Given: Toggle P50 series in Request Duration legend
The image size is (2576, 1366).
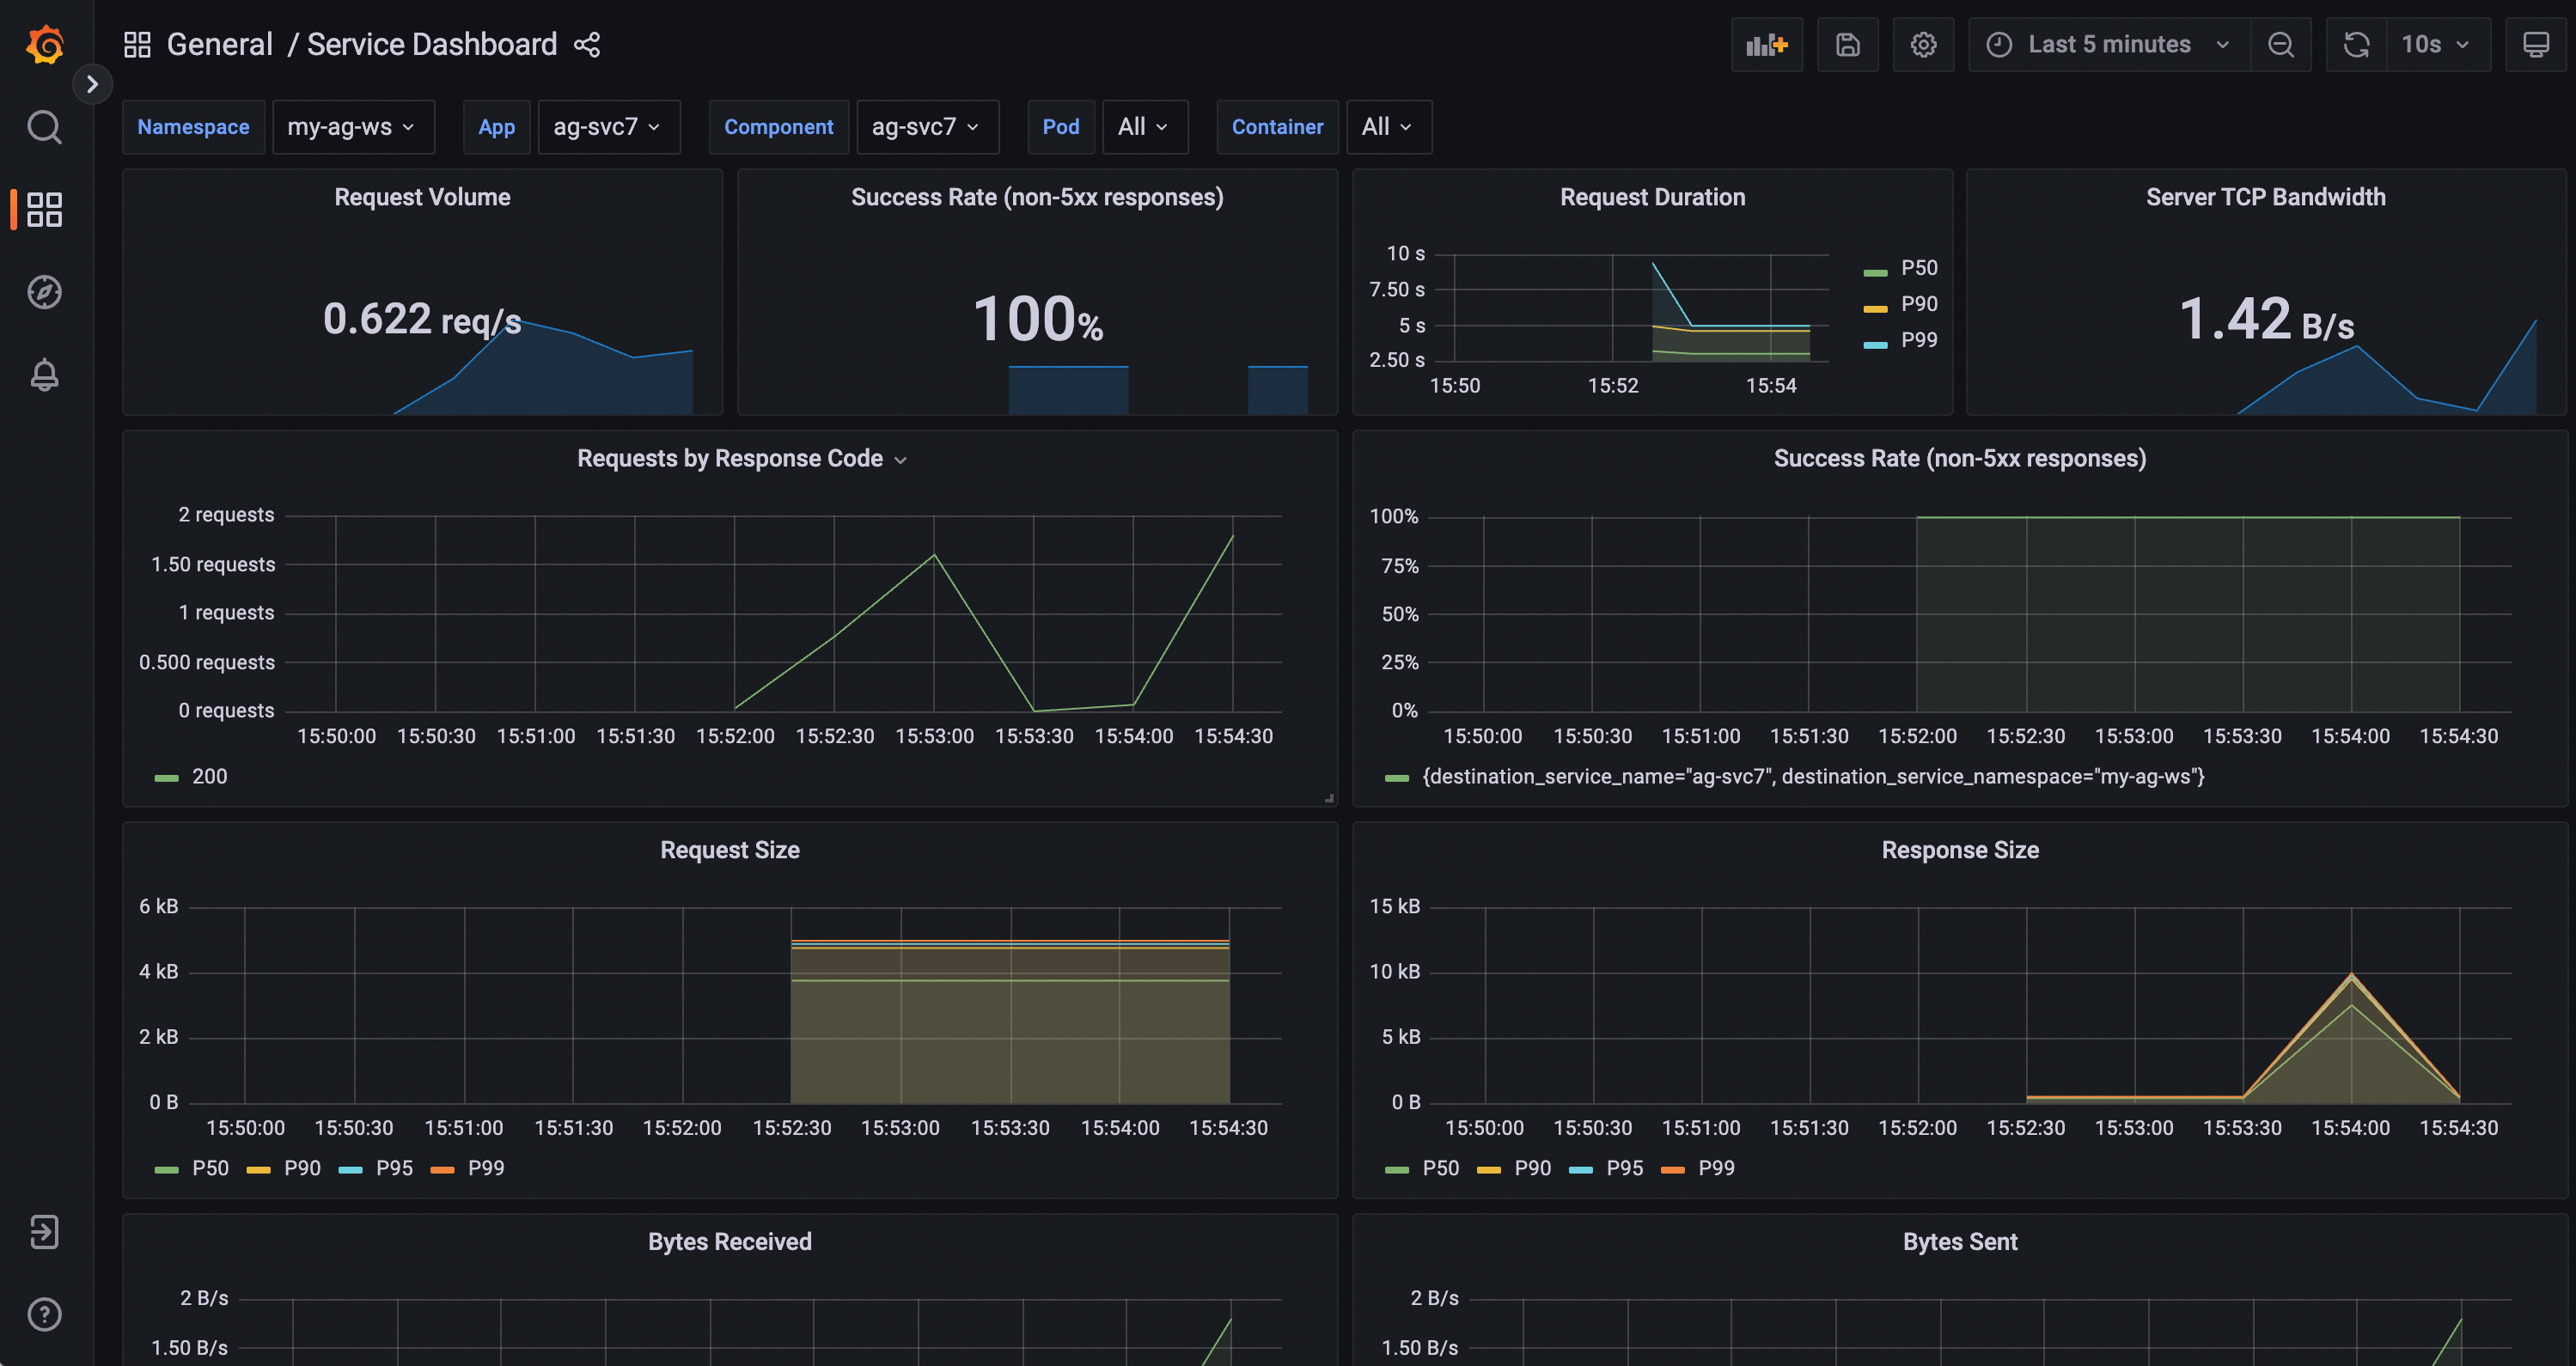Looking at the screenshot, I should point(1918,268).
